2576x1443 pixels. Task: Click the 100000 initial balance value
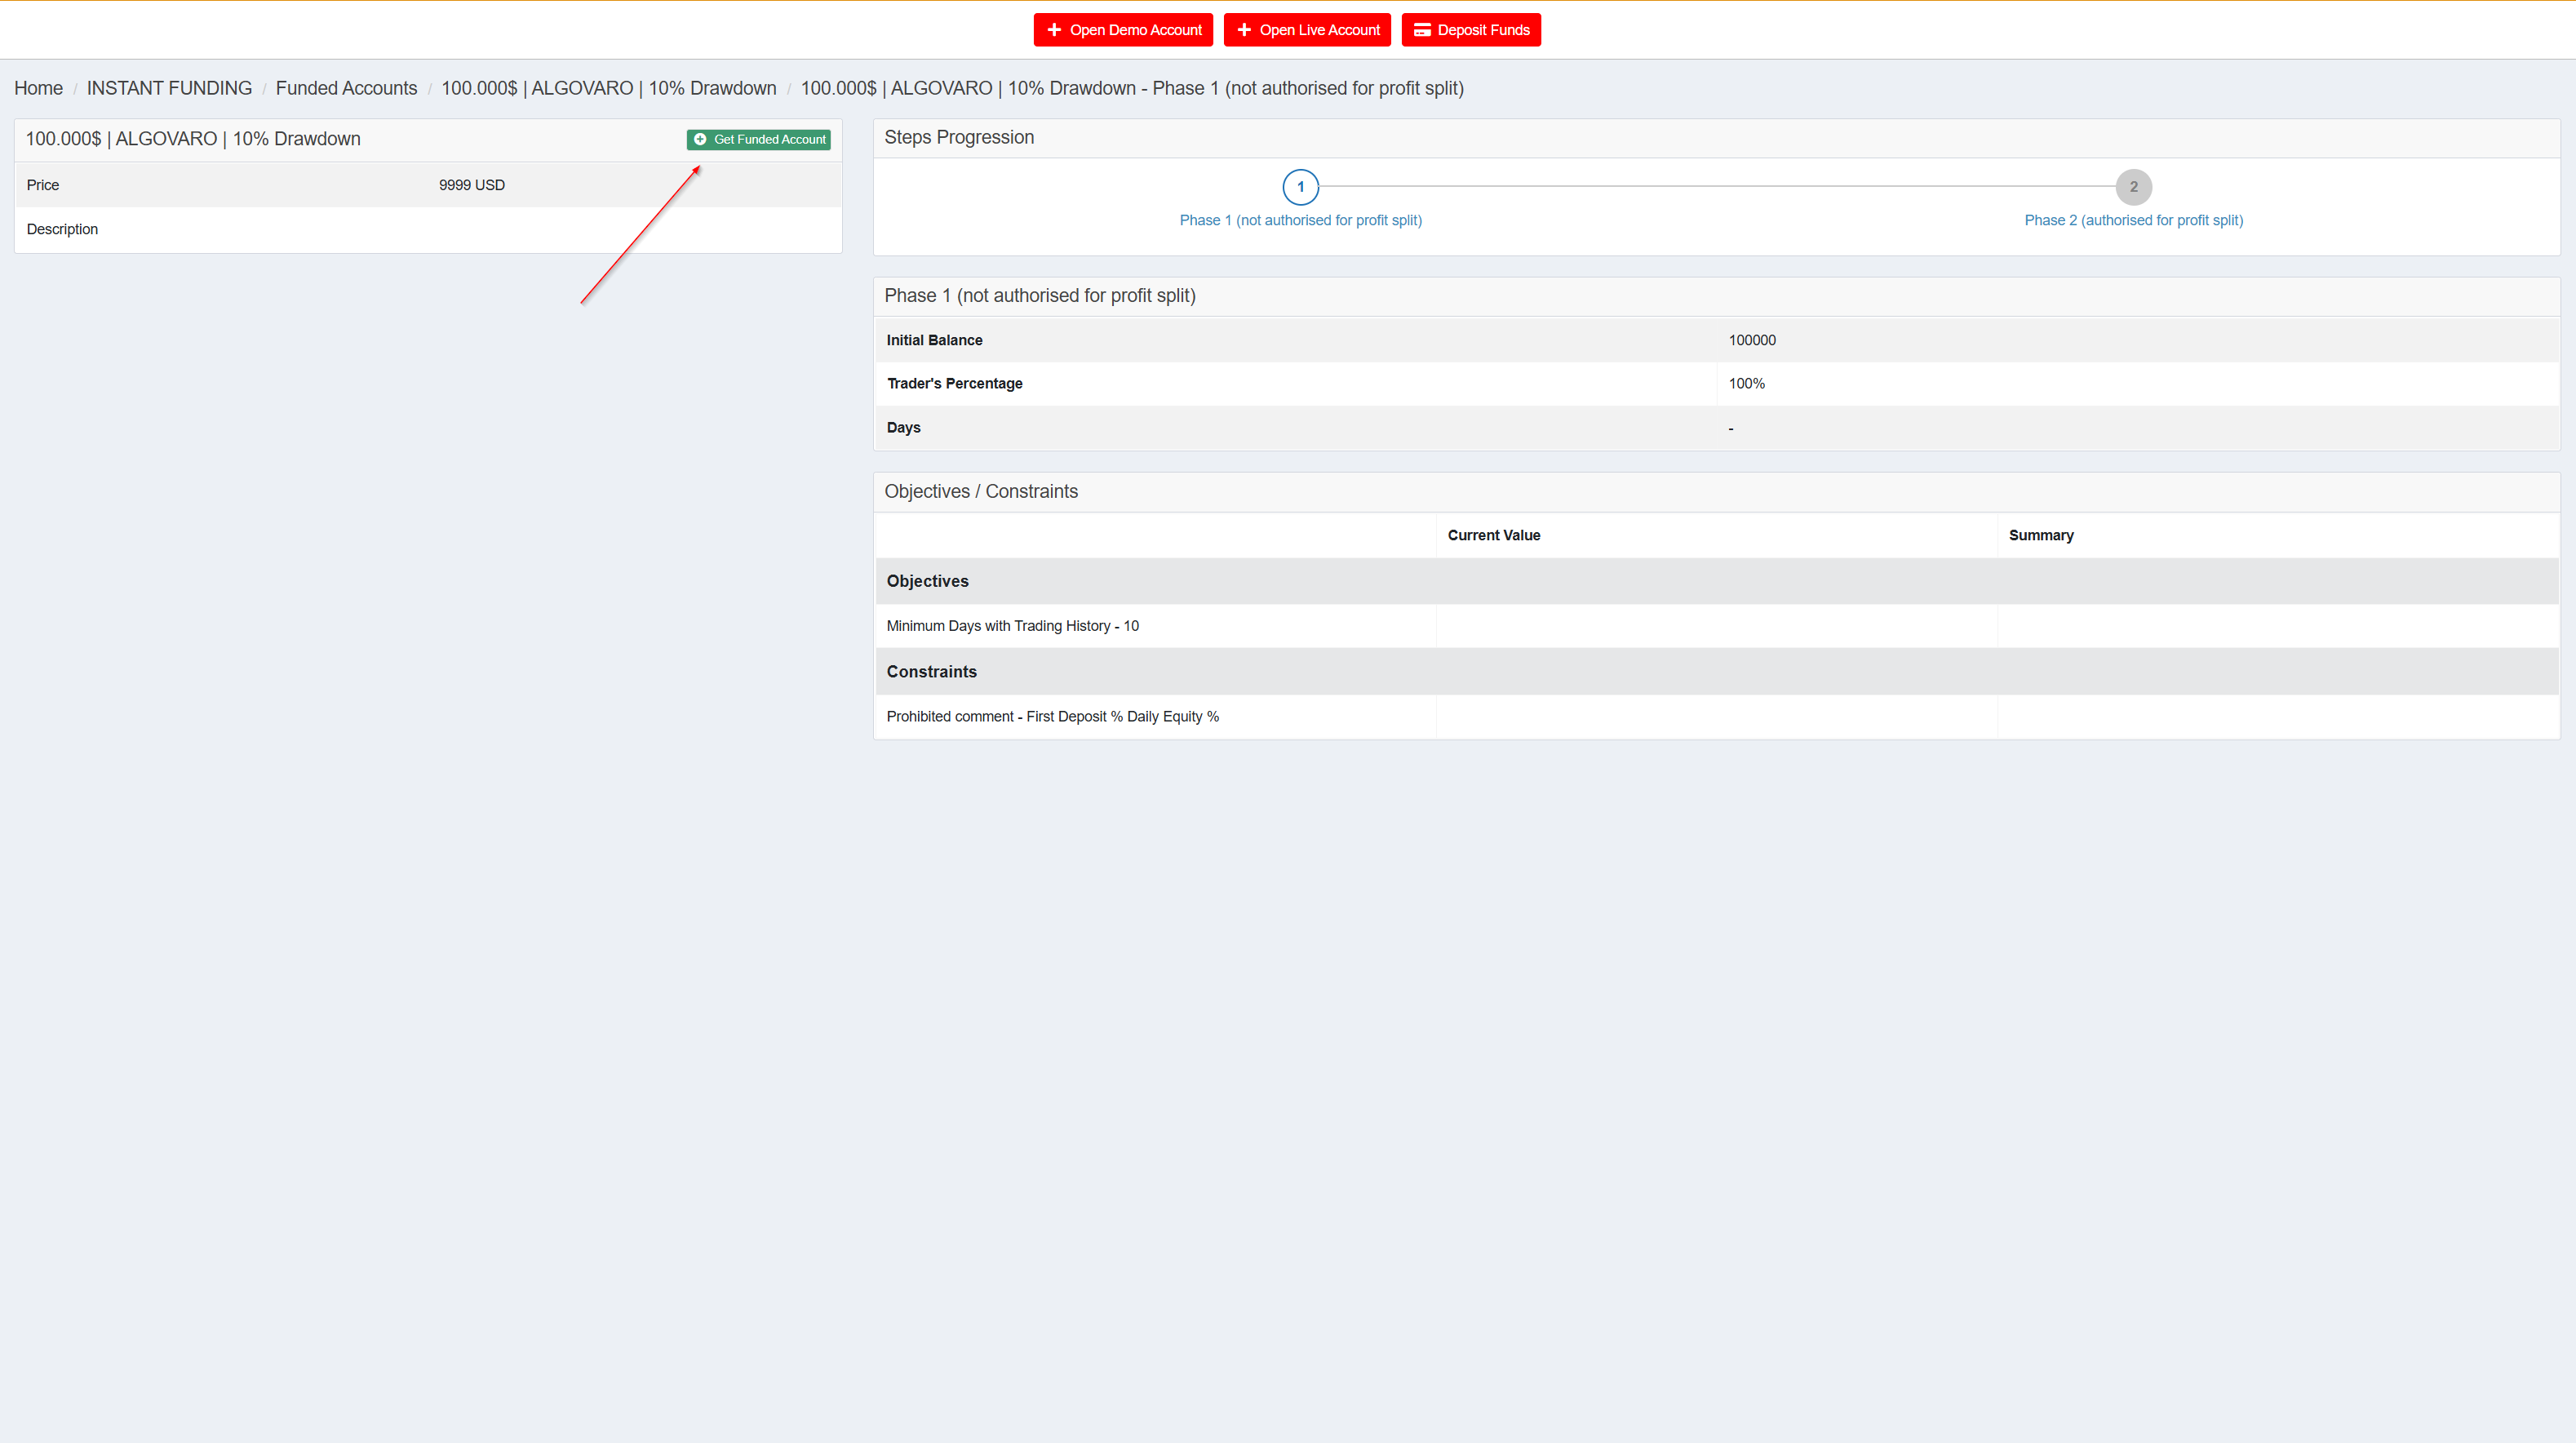pos(1752,340)
